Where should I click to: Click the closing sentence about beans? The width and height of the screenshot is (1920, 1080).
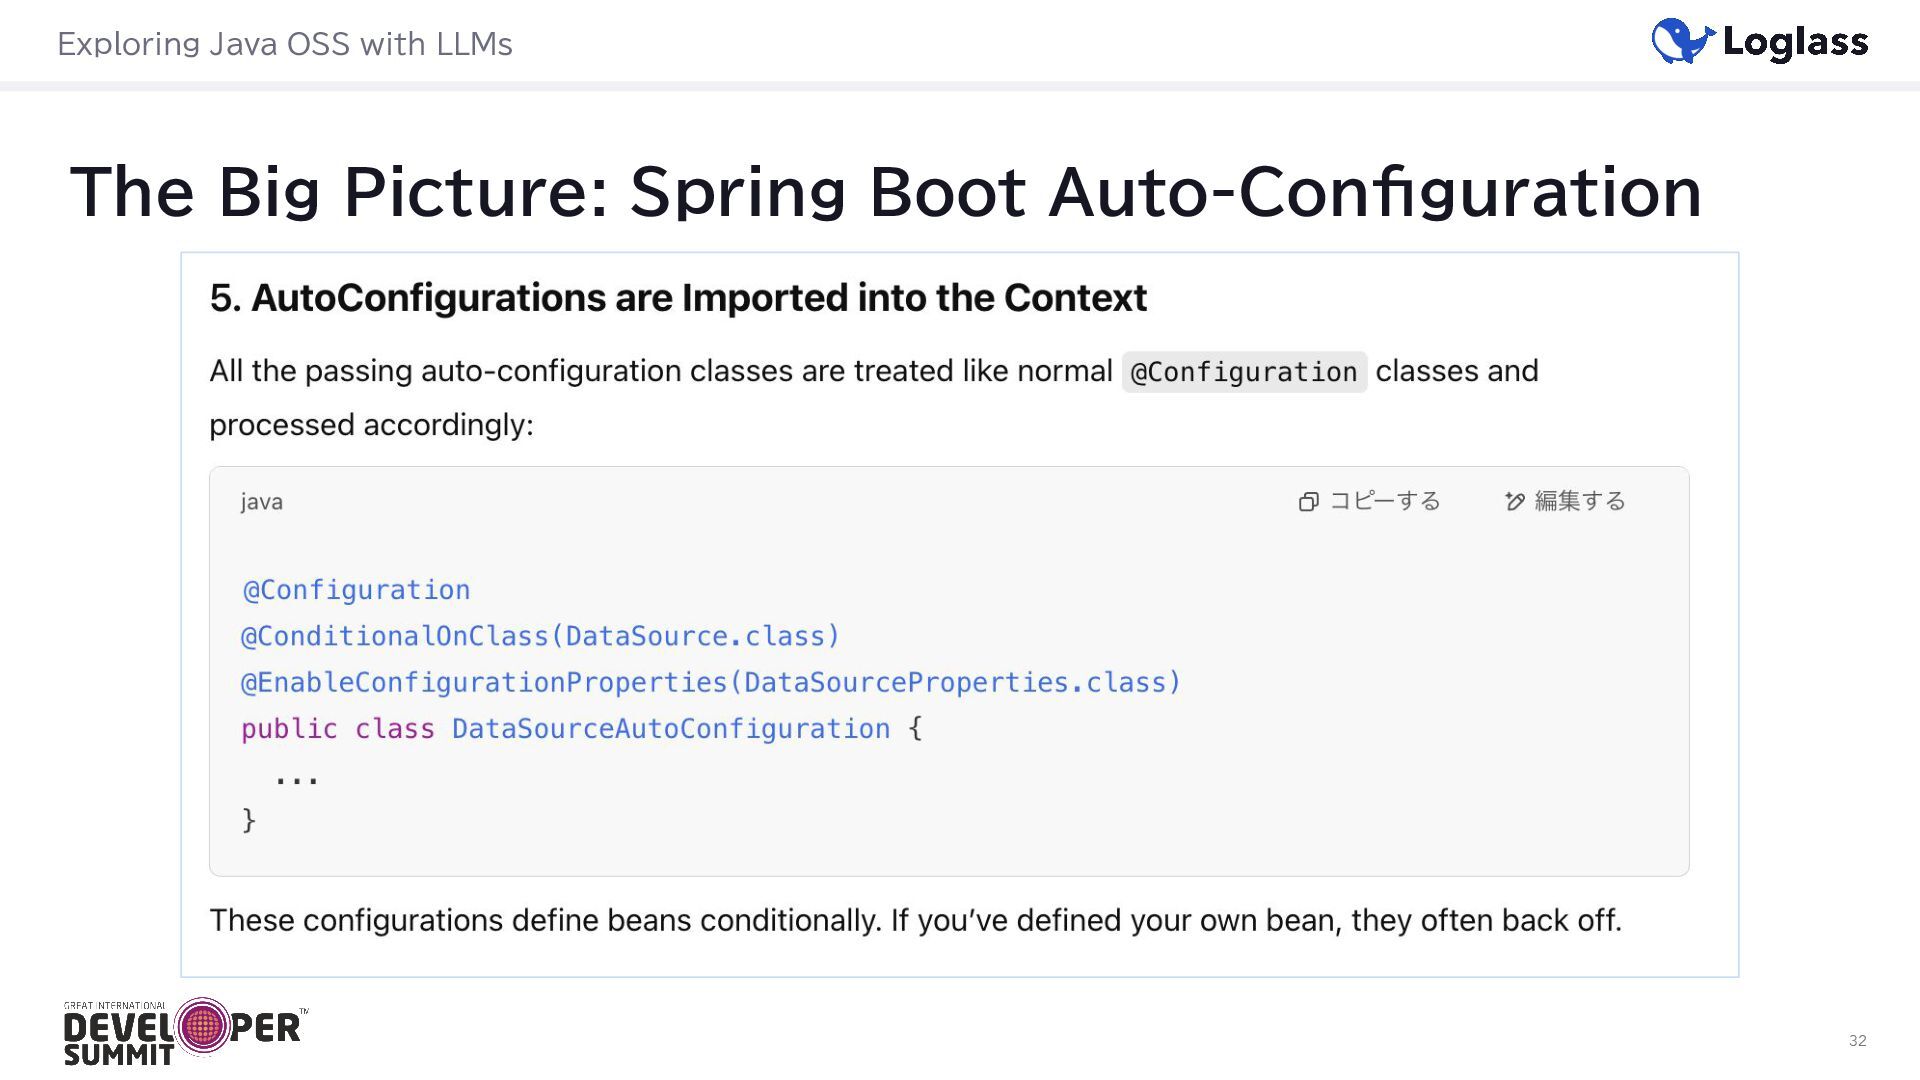coord(914,920)
